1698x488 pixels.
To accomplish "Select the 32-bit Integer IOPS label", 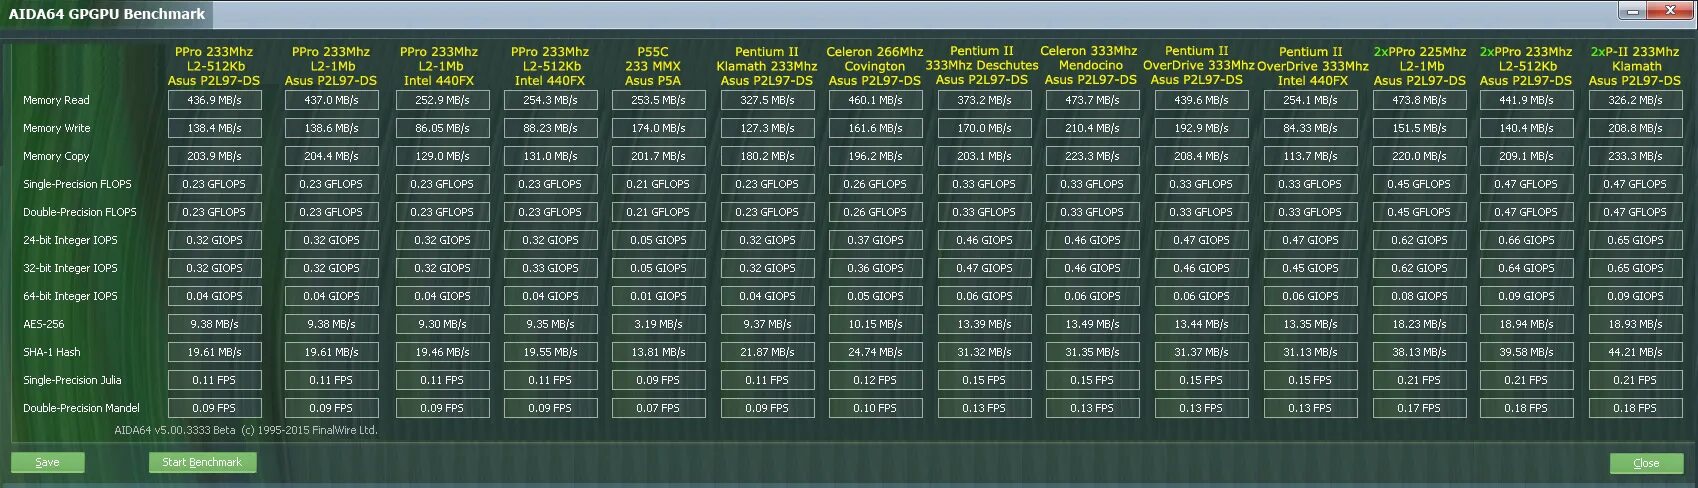I will 70,268.
